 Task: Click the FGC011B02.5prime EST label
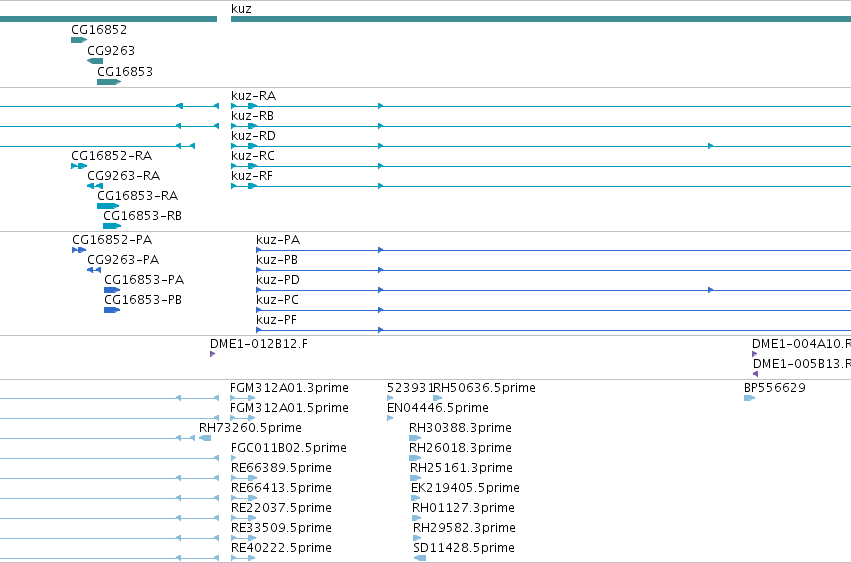[289, 448]
